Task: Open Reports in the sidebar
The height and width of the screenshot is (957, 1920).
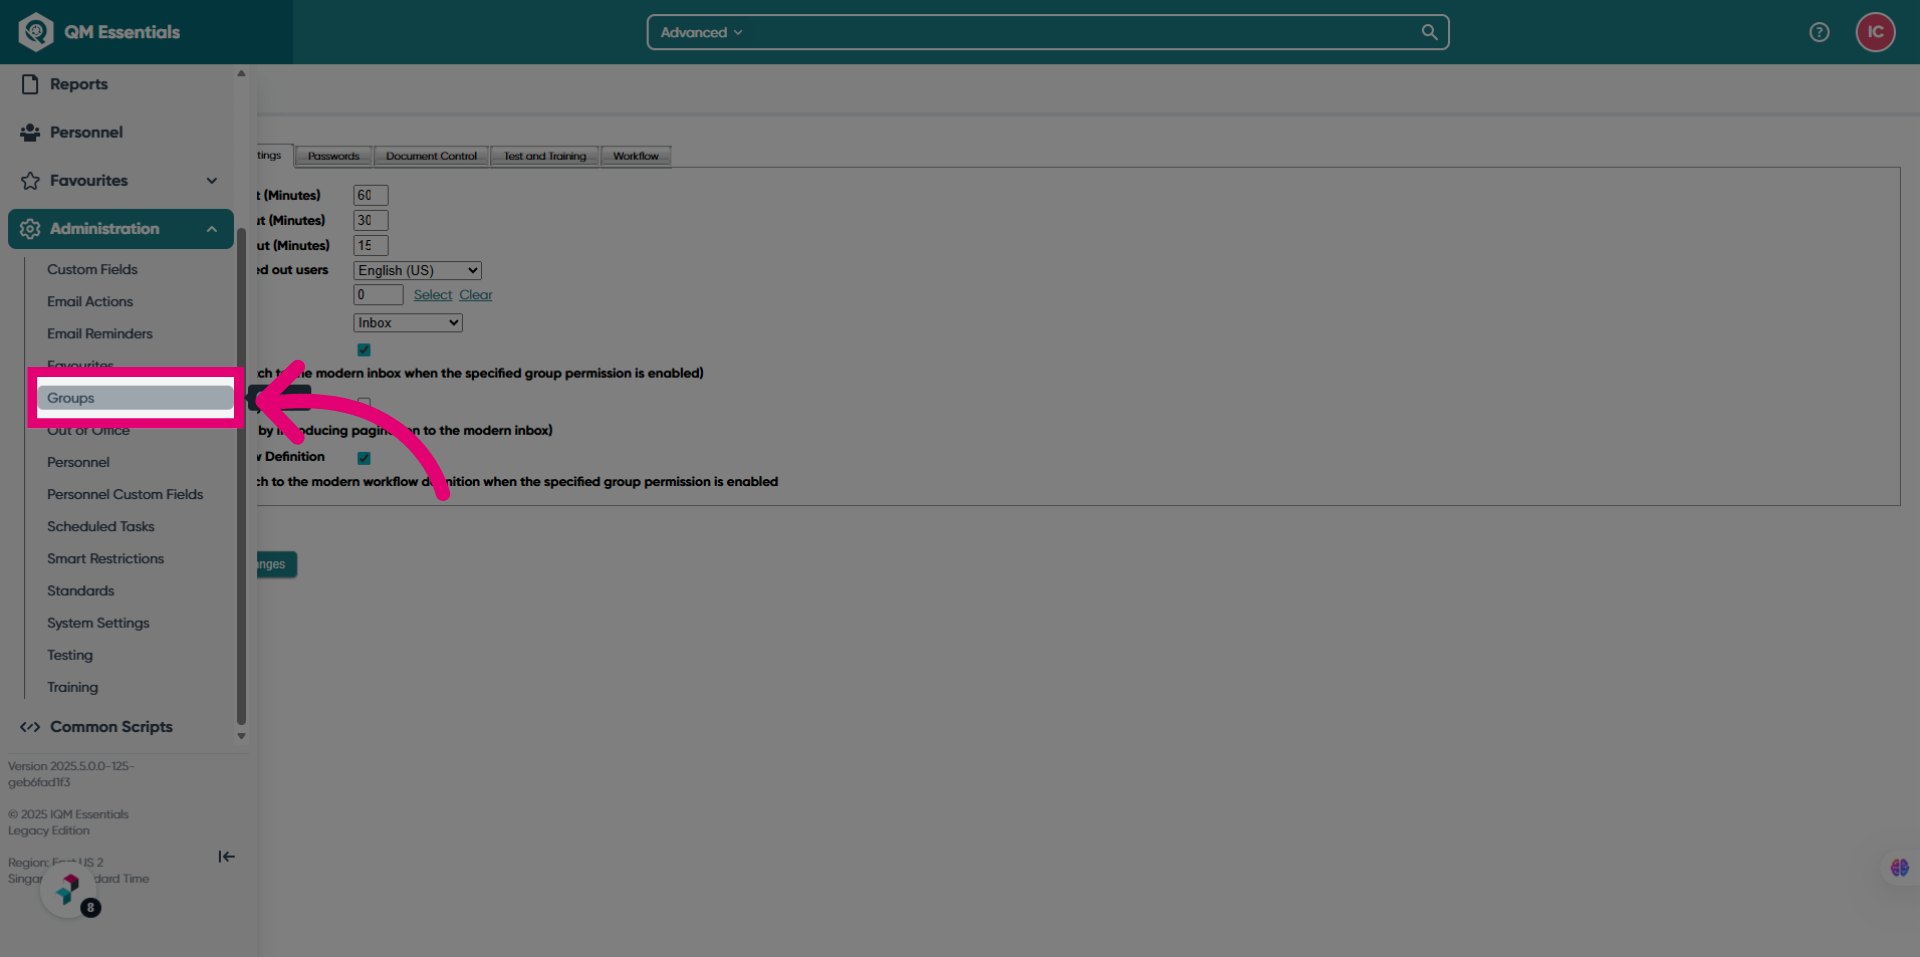Action: [x=79, y=84]
